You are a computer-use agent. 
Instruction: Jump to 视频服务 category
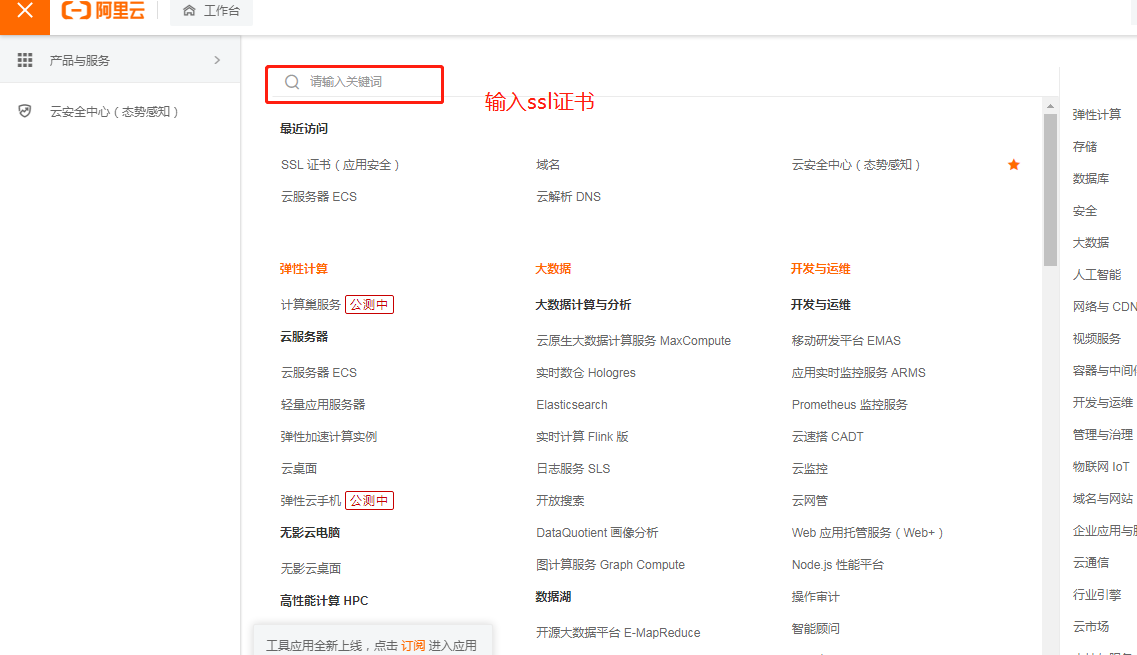(1096, 339)
